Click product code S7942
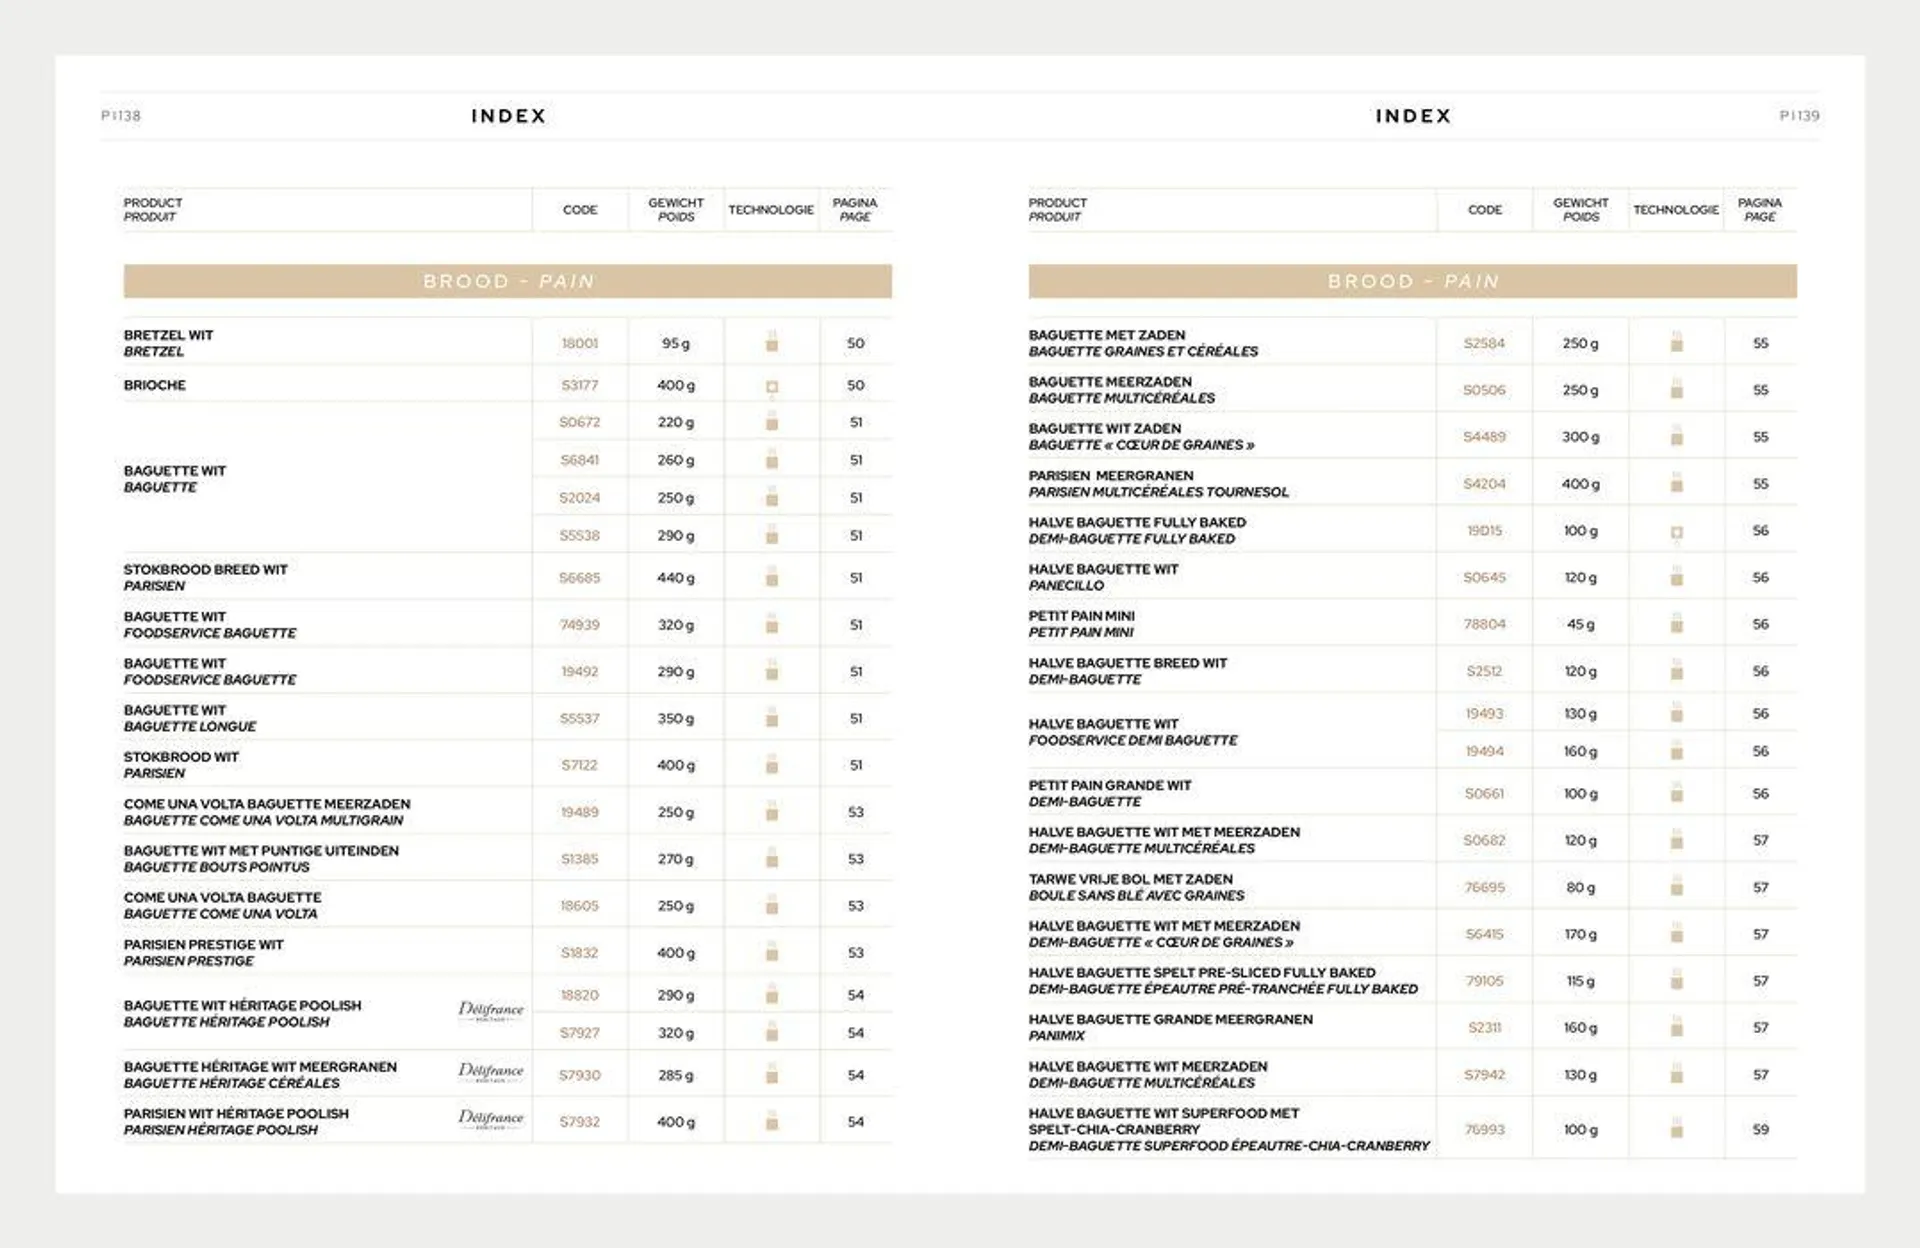 (1485, 1075)
